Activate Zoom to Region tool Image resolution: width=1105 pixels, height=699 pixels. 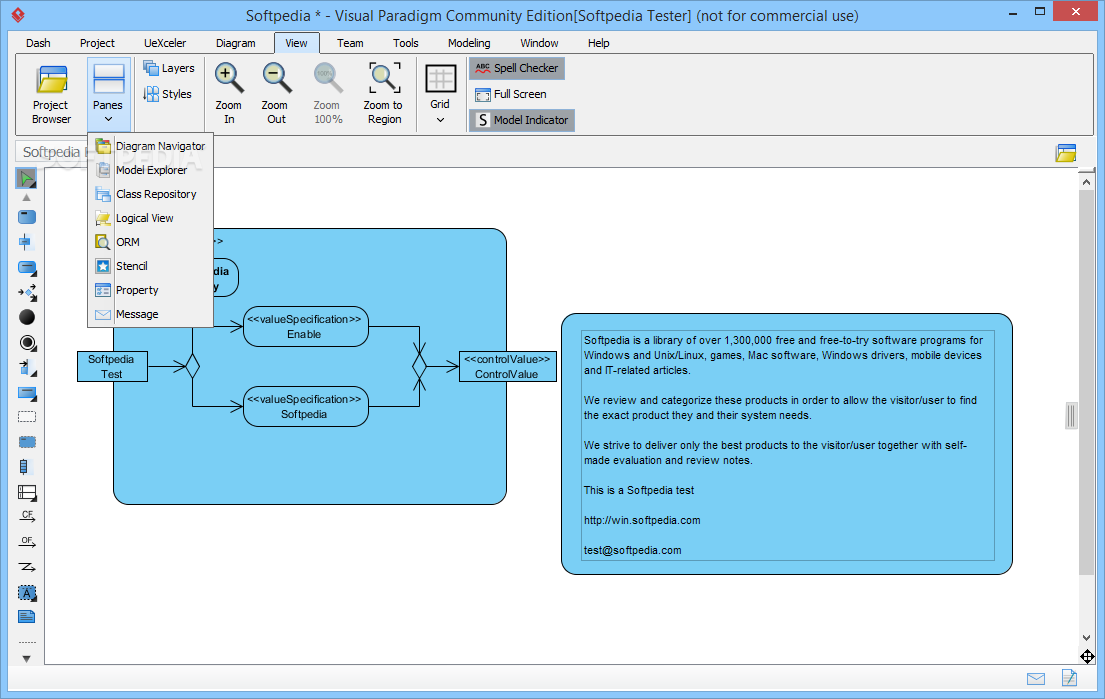tap(384, 95)
